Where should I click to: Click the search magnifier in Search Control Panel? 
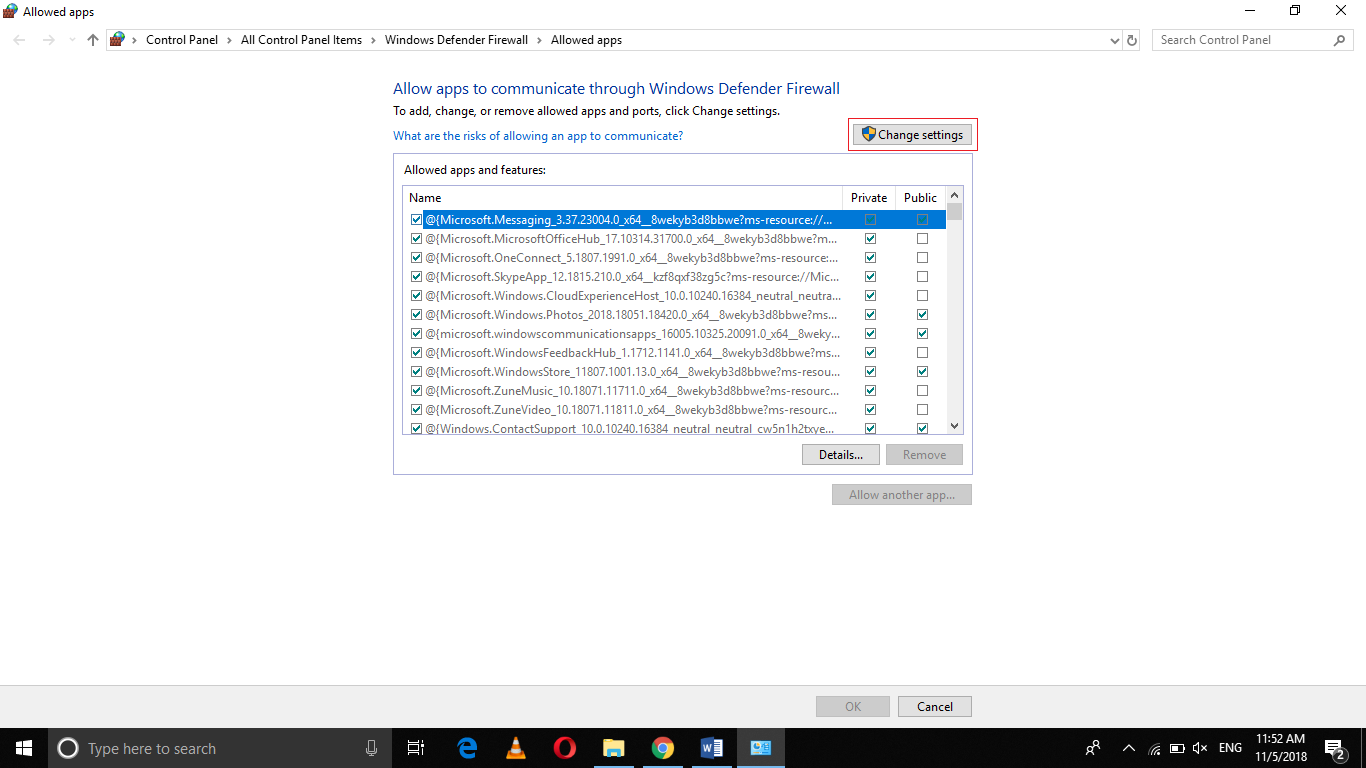click(x=1340, y=39)
